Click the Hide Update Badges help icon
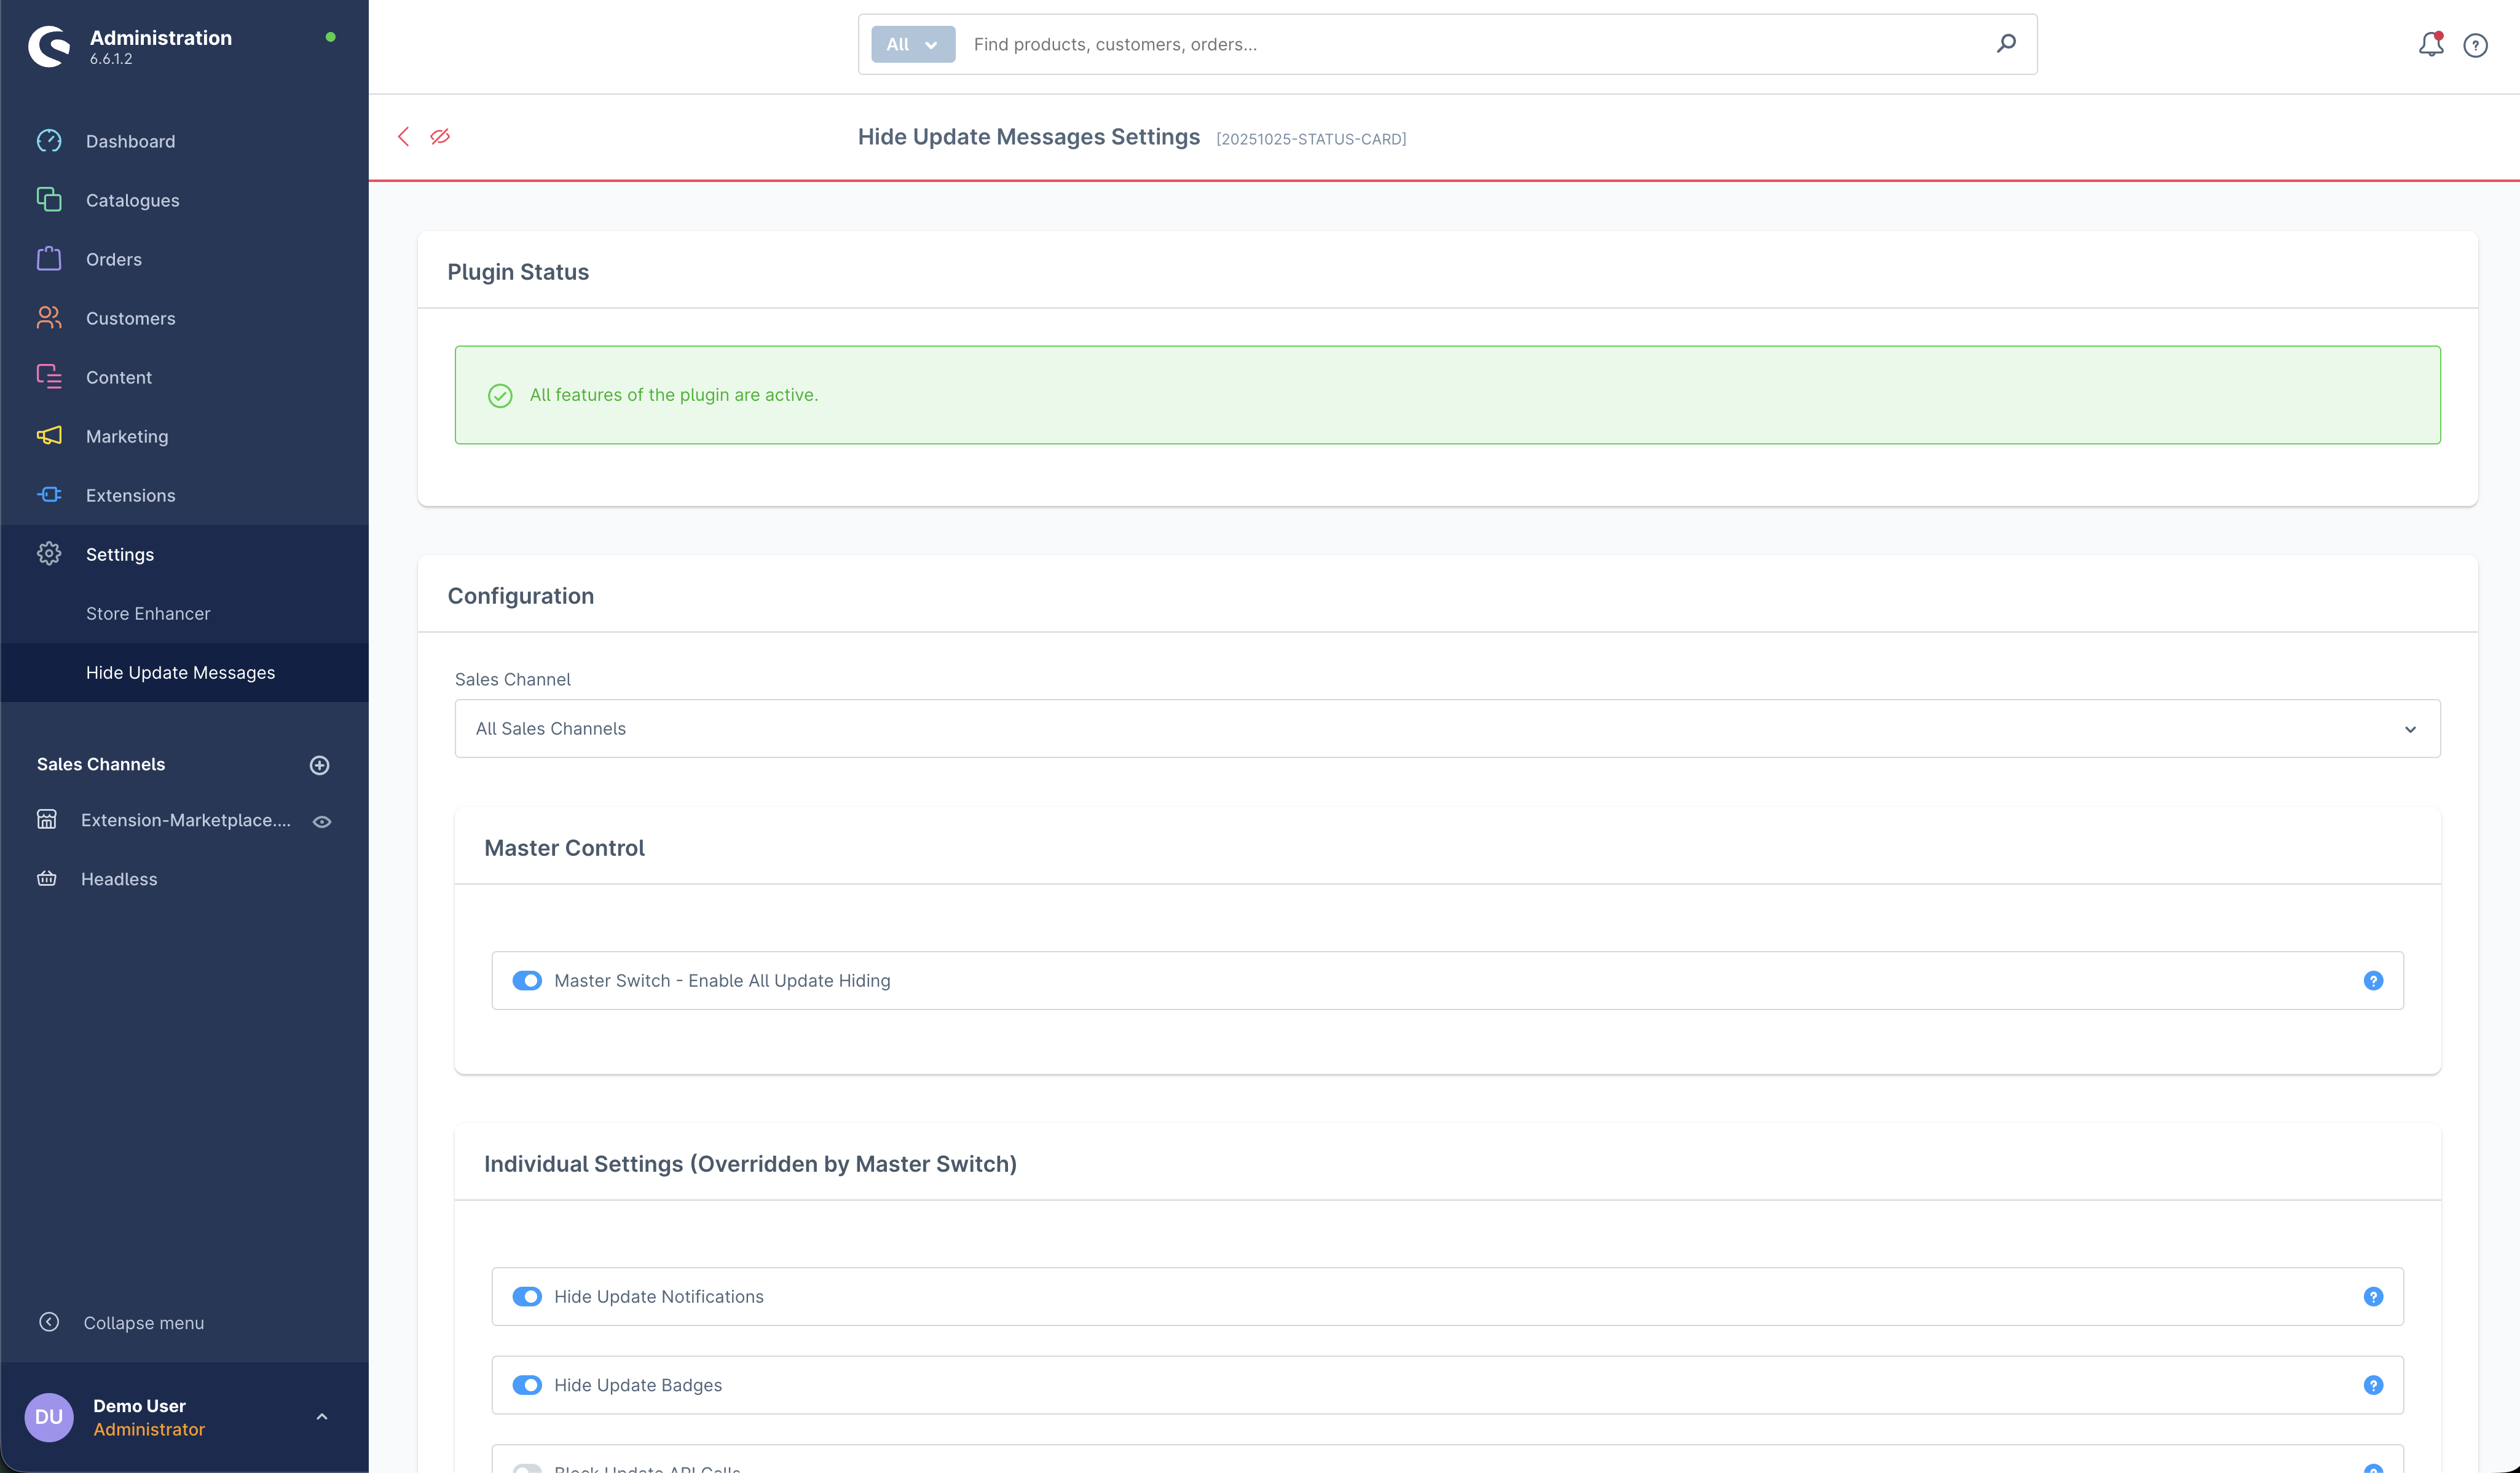 (x=2373, y=1385)
